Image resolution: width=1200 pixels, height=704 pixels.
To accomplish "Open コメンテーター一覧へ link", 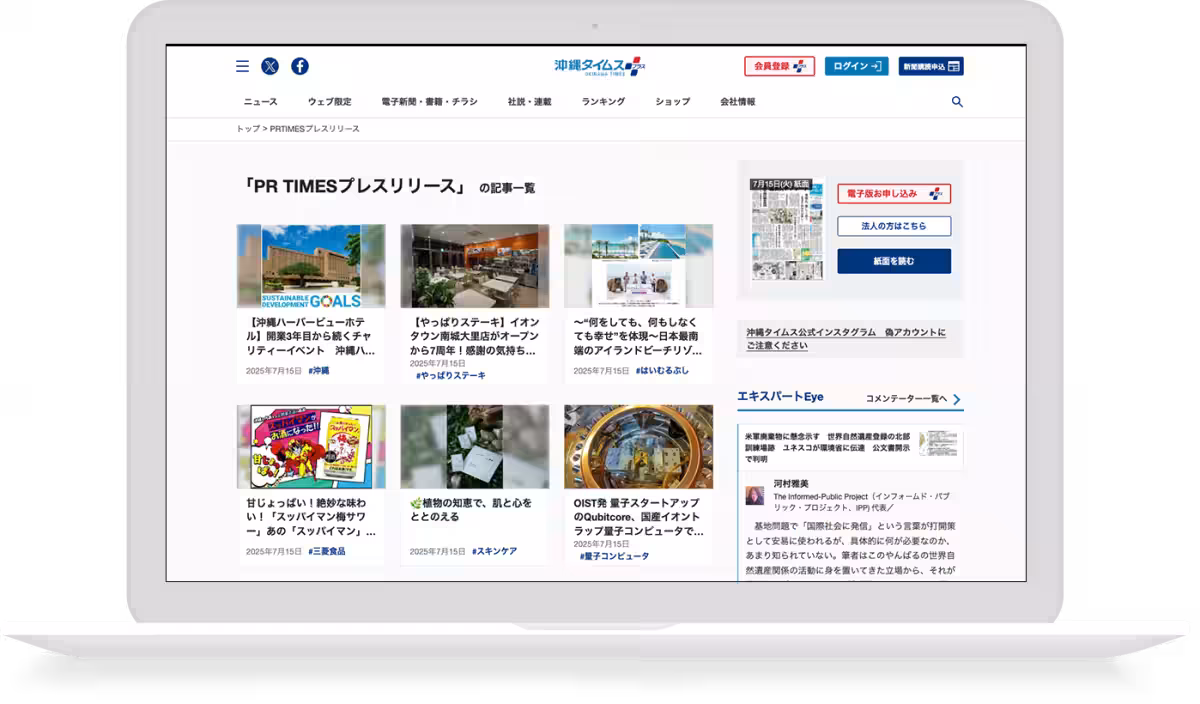I will [x=906, y=399].
